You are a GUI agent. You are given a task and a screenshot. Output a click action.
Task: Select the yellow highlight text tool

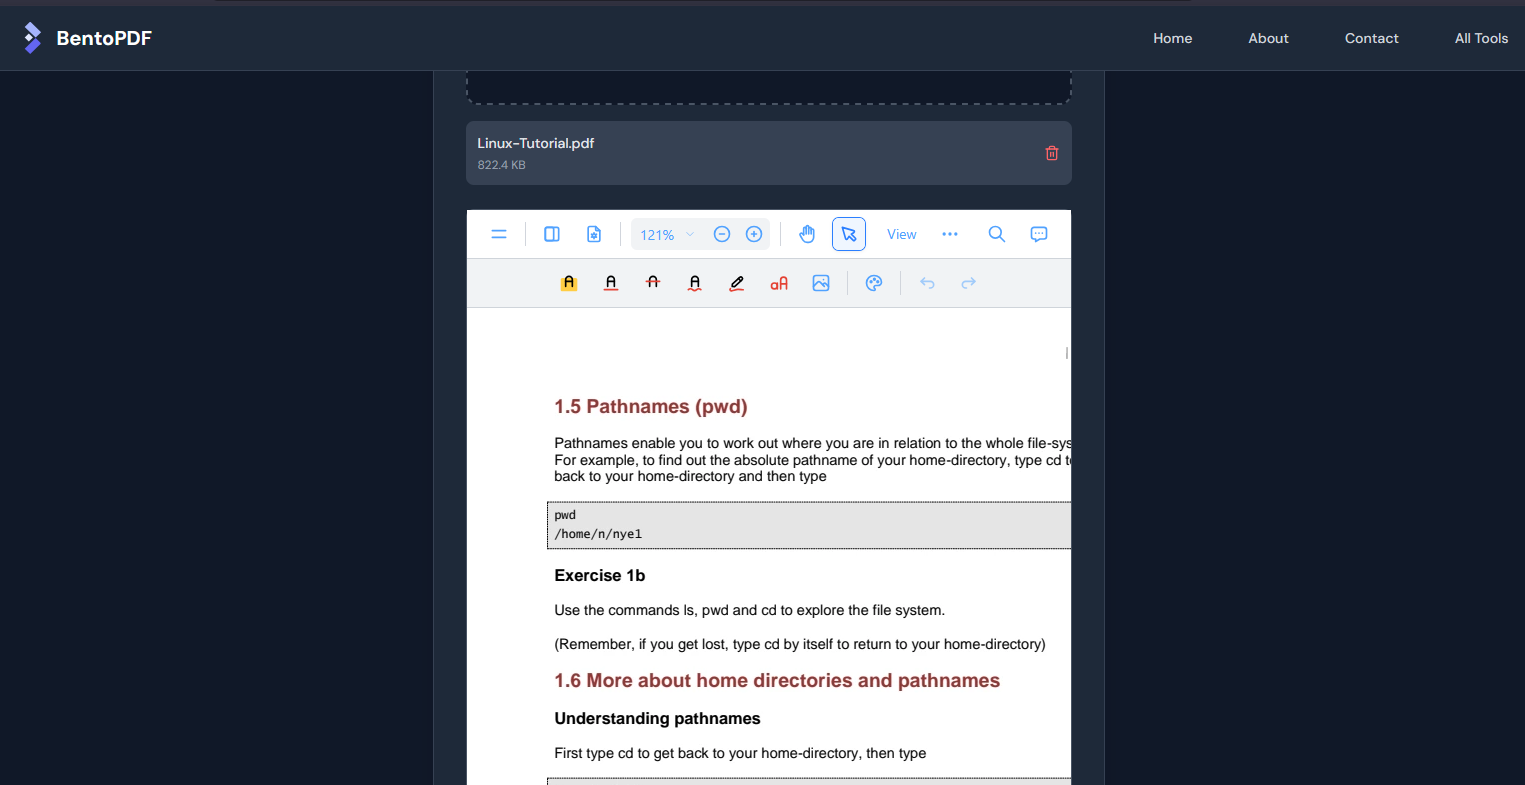[569, 283]
